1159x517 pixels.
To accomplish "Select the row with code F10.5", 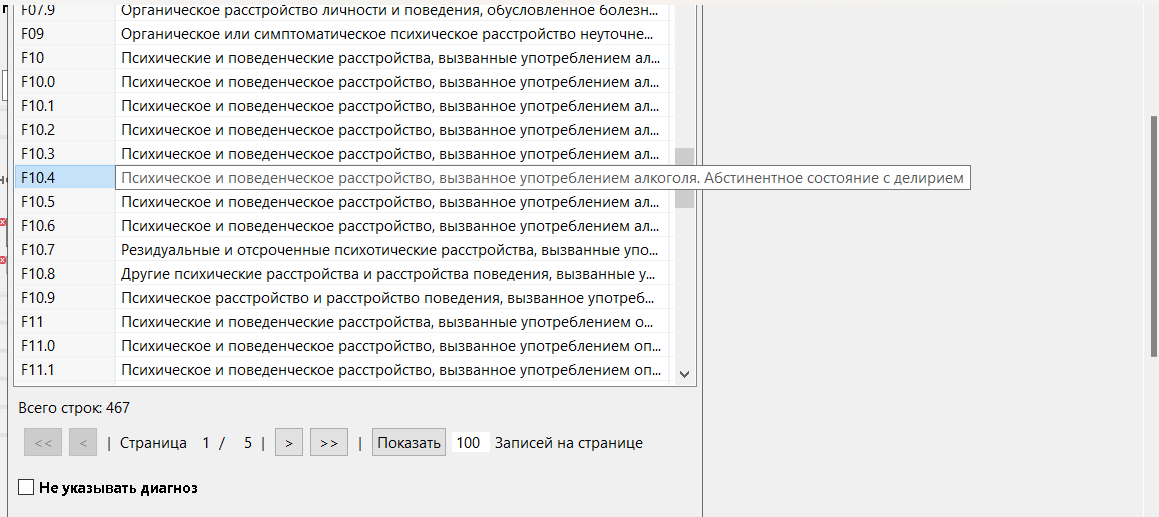I will tap(344, 202).
